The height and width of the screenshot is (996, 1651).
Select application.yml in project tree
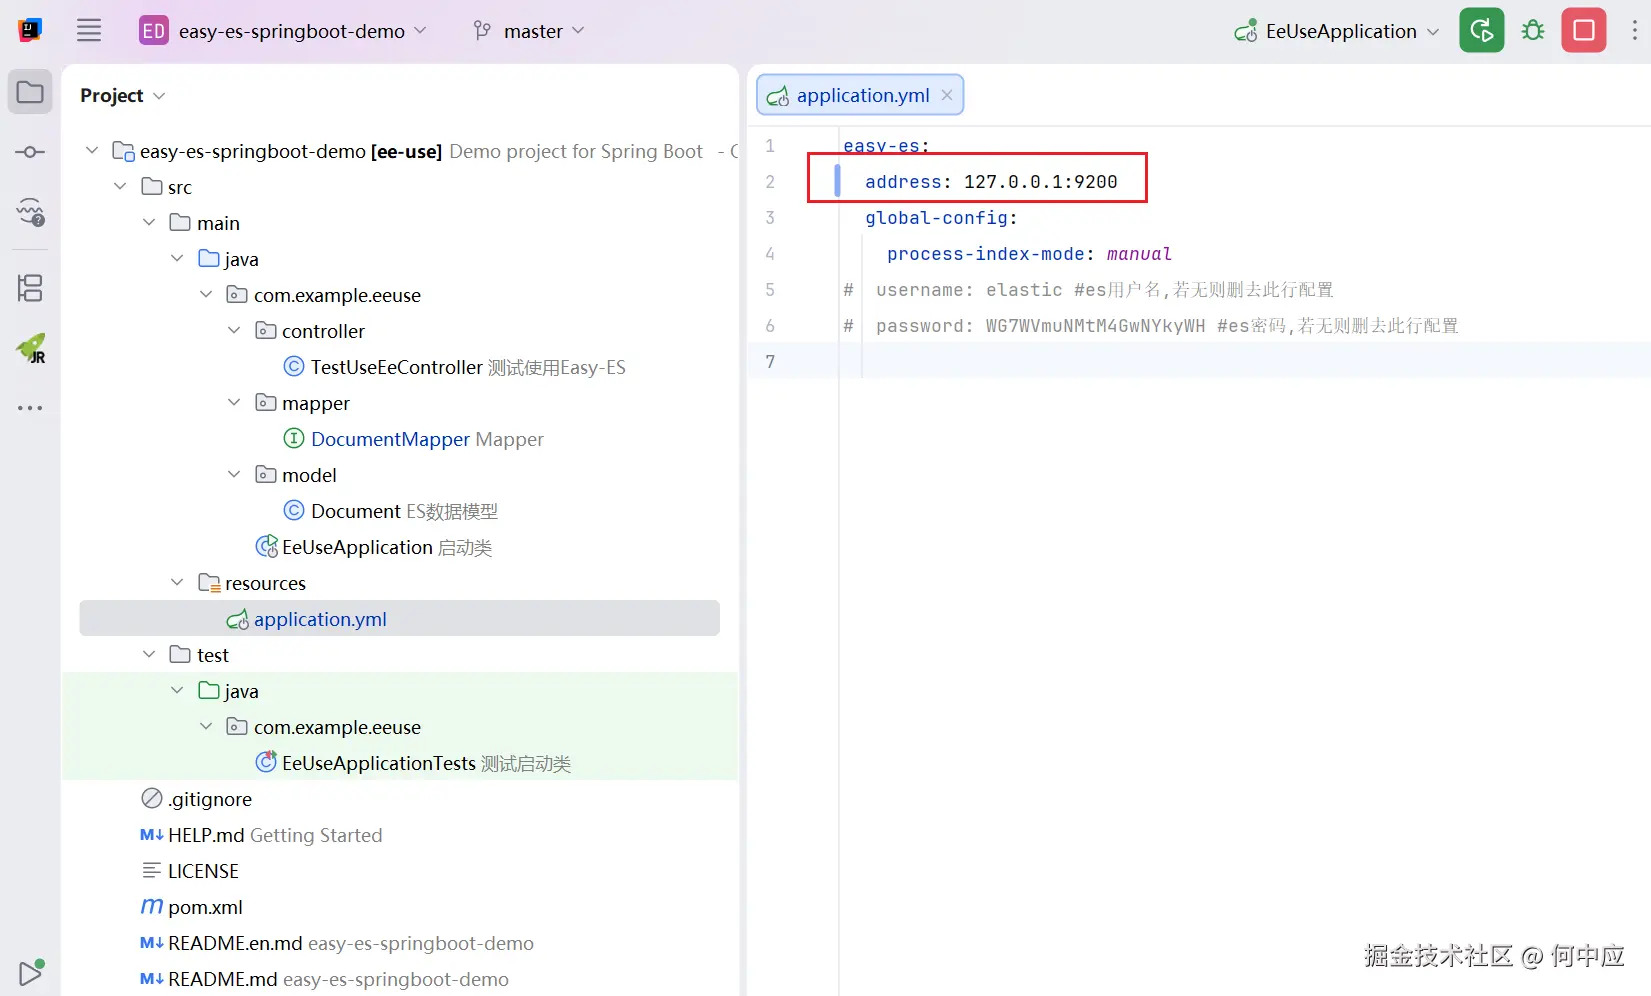coord(320,619)
